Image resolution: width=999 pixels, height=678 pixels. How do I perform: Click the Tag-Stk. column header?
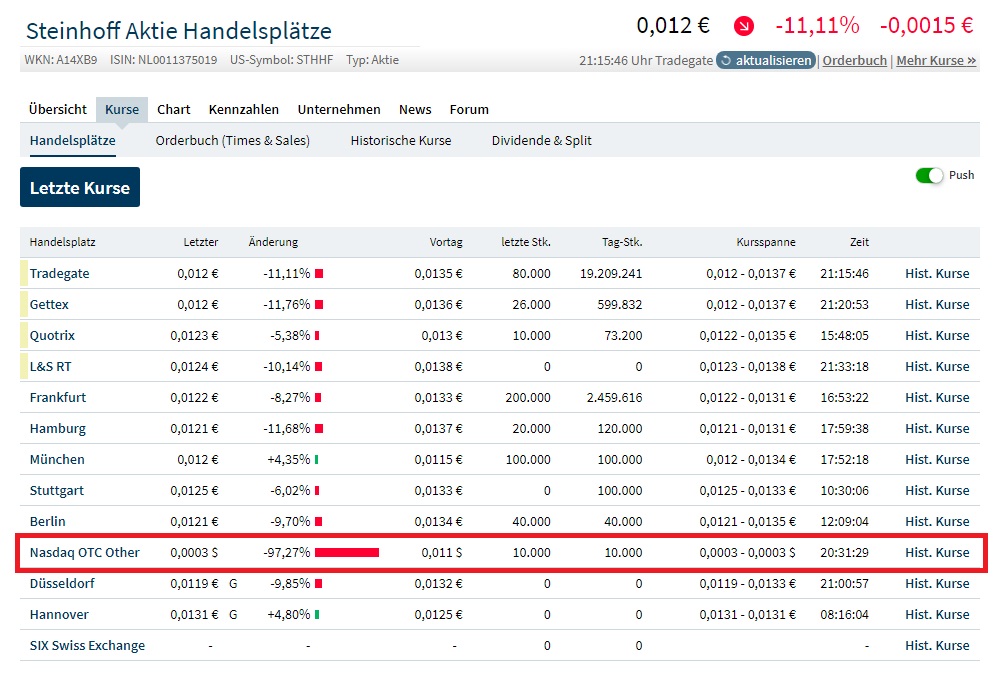pos(622,242)
